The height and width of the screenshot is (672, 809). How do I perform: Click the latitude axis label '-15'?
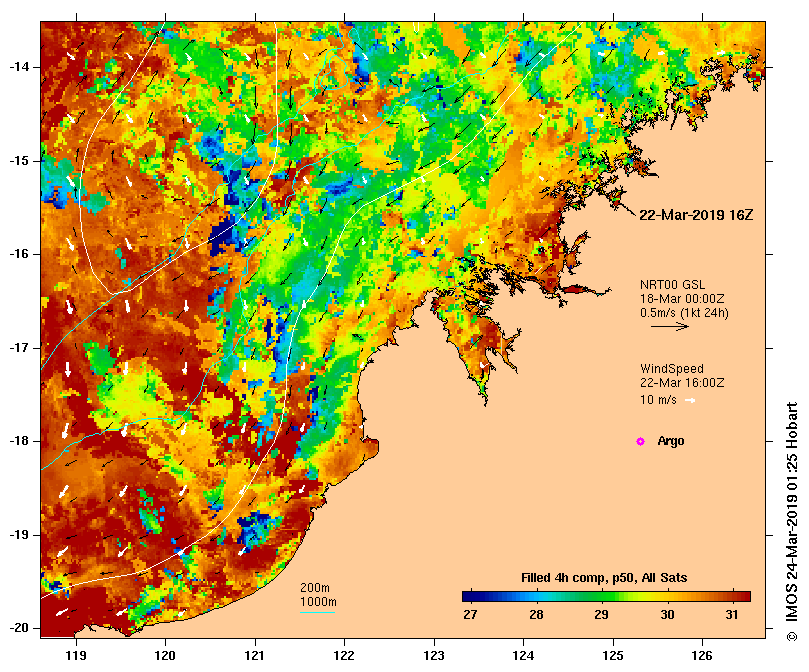[x=20, y=161]
